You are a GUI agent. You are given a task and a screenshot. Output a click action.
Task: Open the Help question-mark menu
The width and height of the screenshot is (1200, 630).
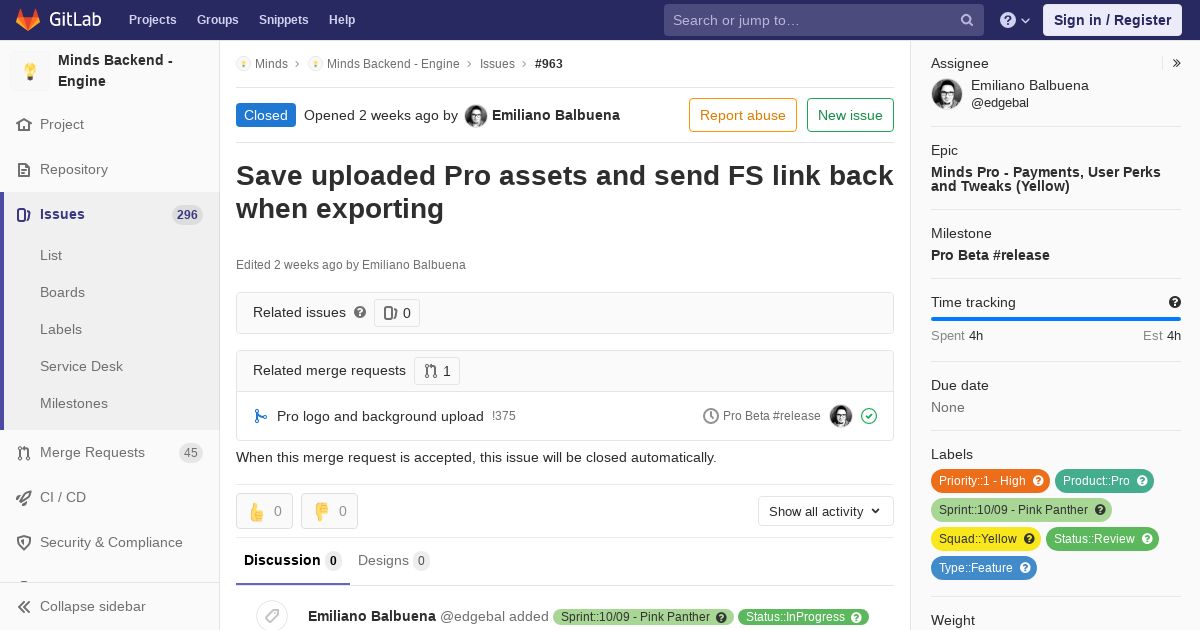pyautogui.click(x=1015, y=20)
